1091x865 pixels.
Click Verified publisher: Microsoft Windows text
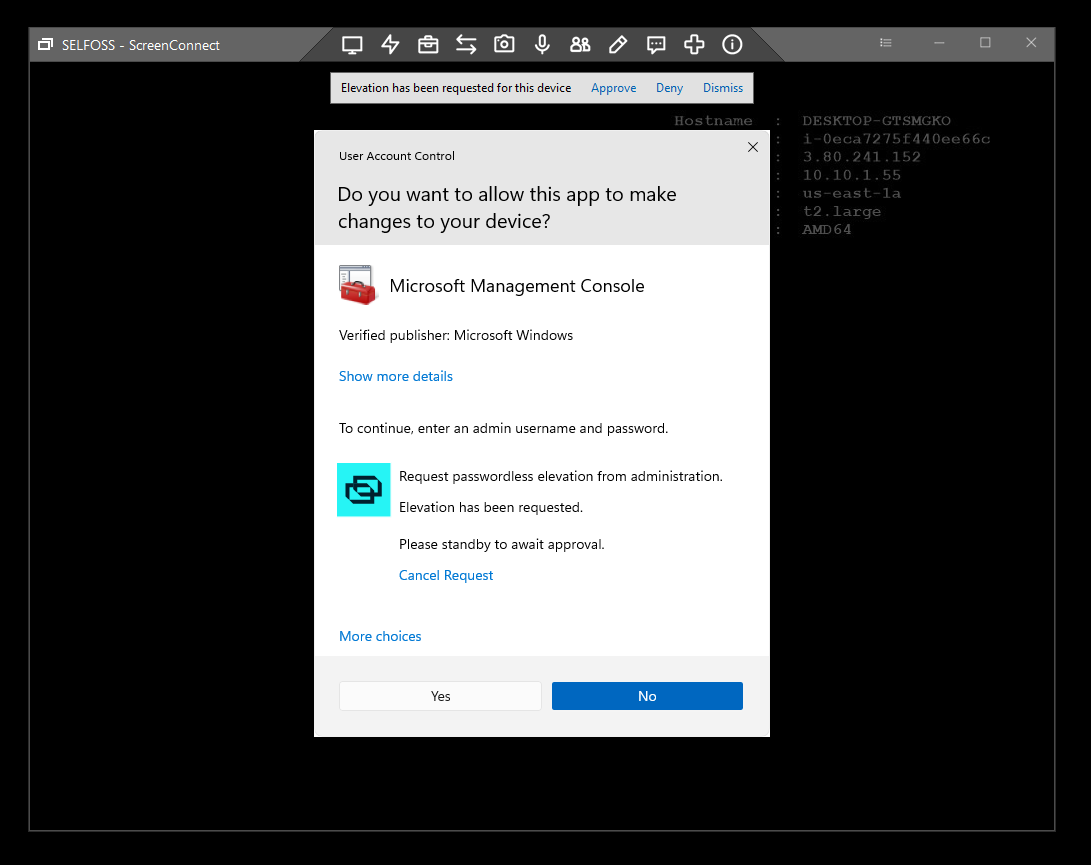pyautogui.click(x=456, y=335)
